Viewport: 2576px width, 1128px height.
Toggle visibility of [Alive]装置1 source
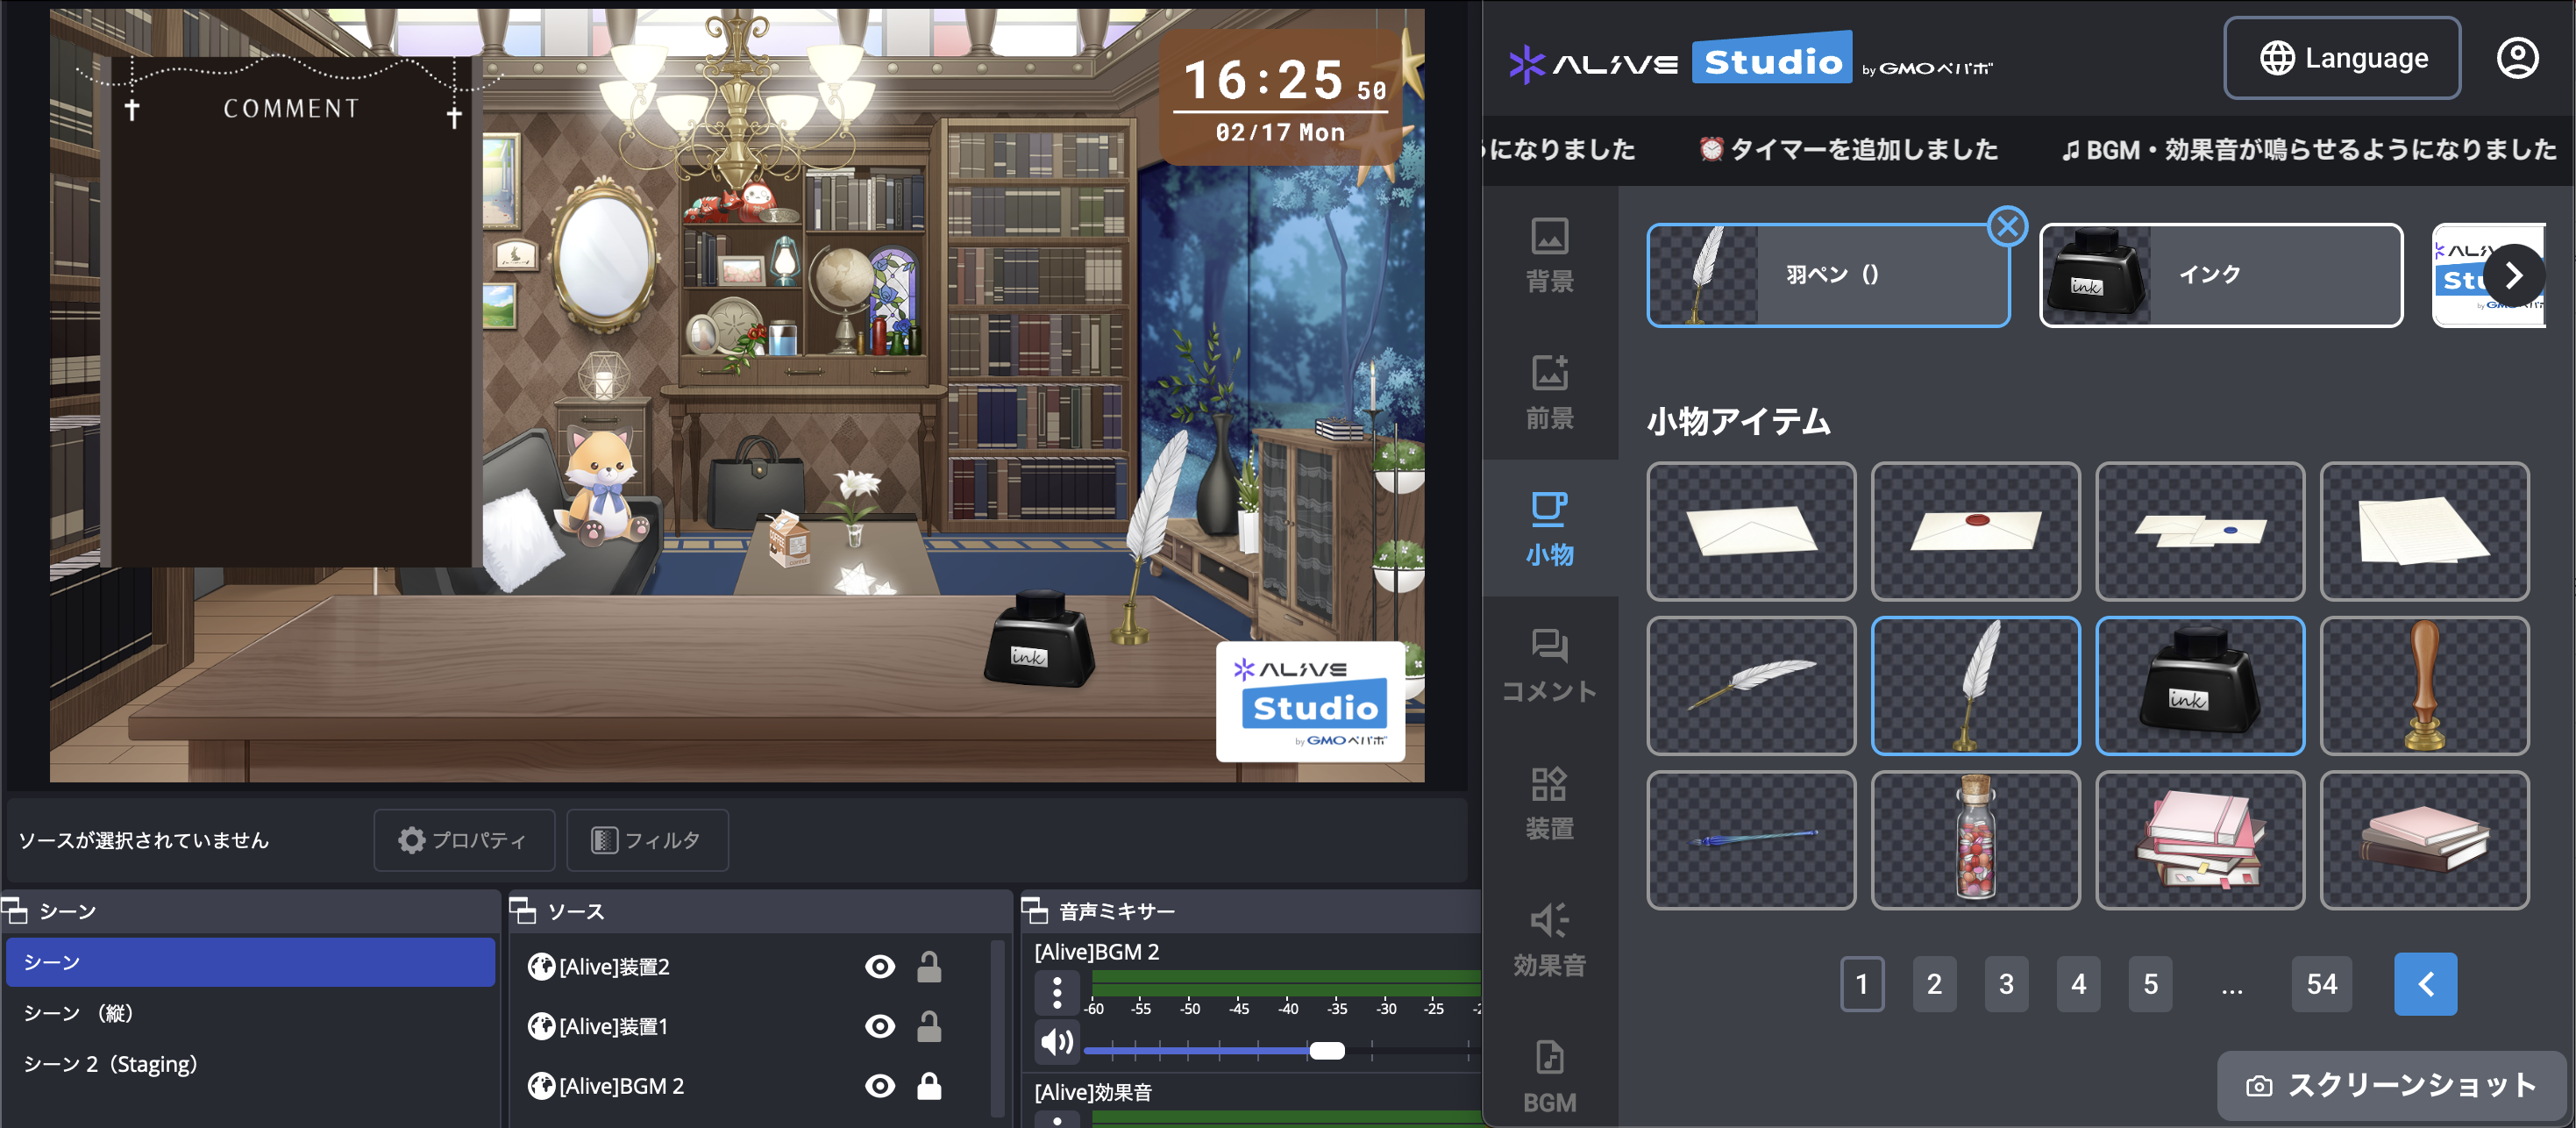point(880,1026)
